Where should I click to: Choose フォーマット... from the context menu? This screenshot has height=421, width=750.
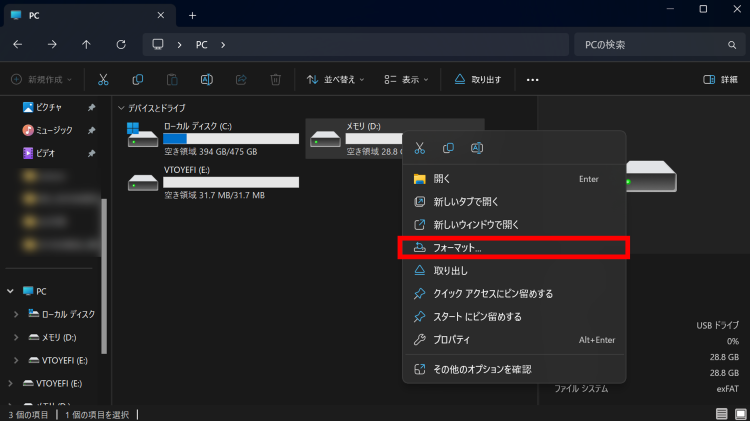514,248
